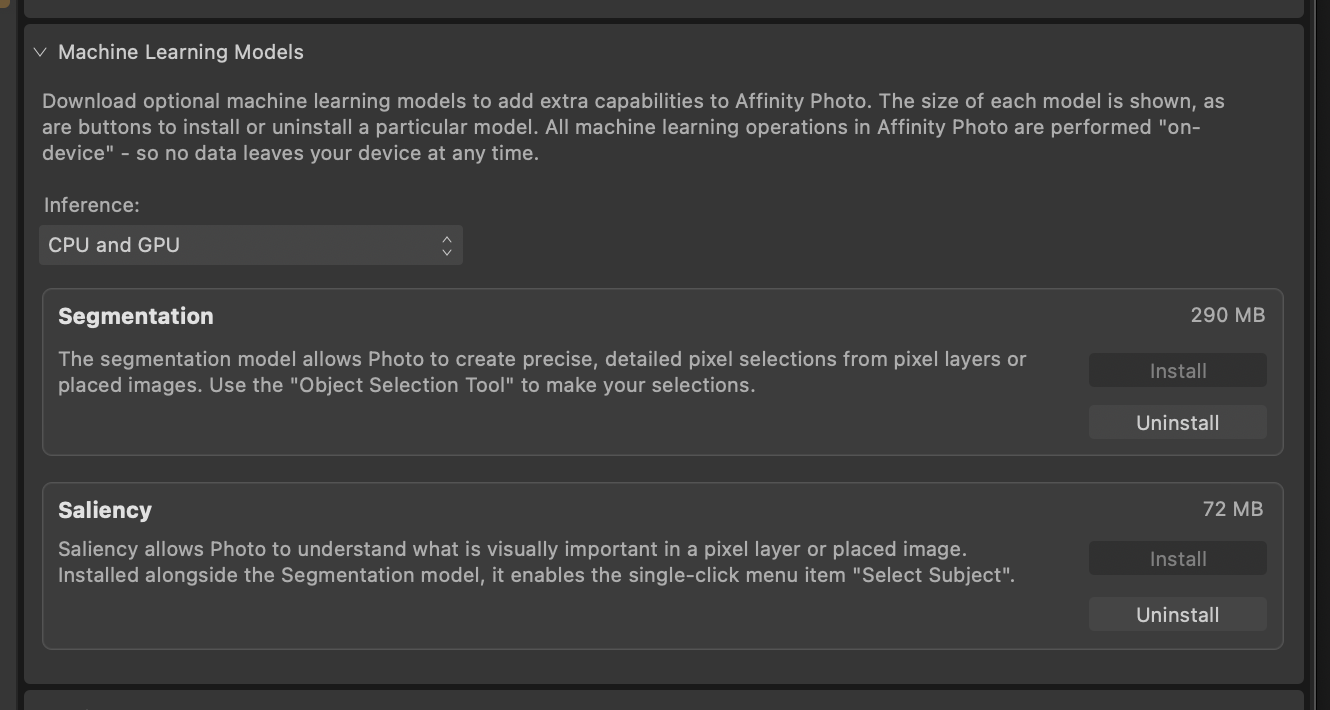Collapse the Machine Learning Models section chevron
This screenshot has width=1330, height=710.
pos(40,52)
